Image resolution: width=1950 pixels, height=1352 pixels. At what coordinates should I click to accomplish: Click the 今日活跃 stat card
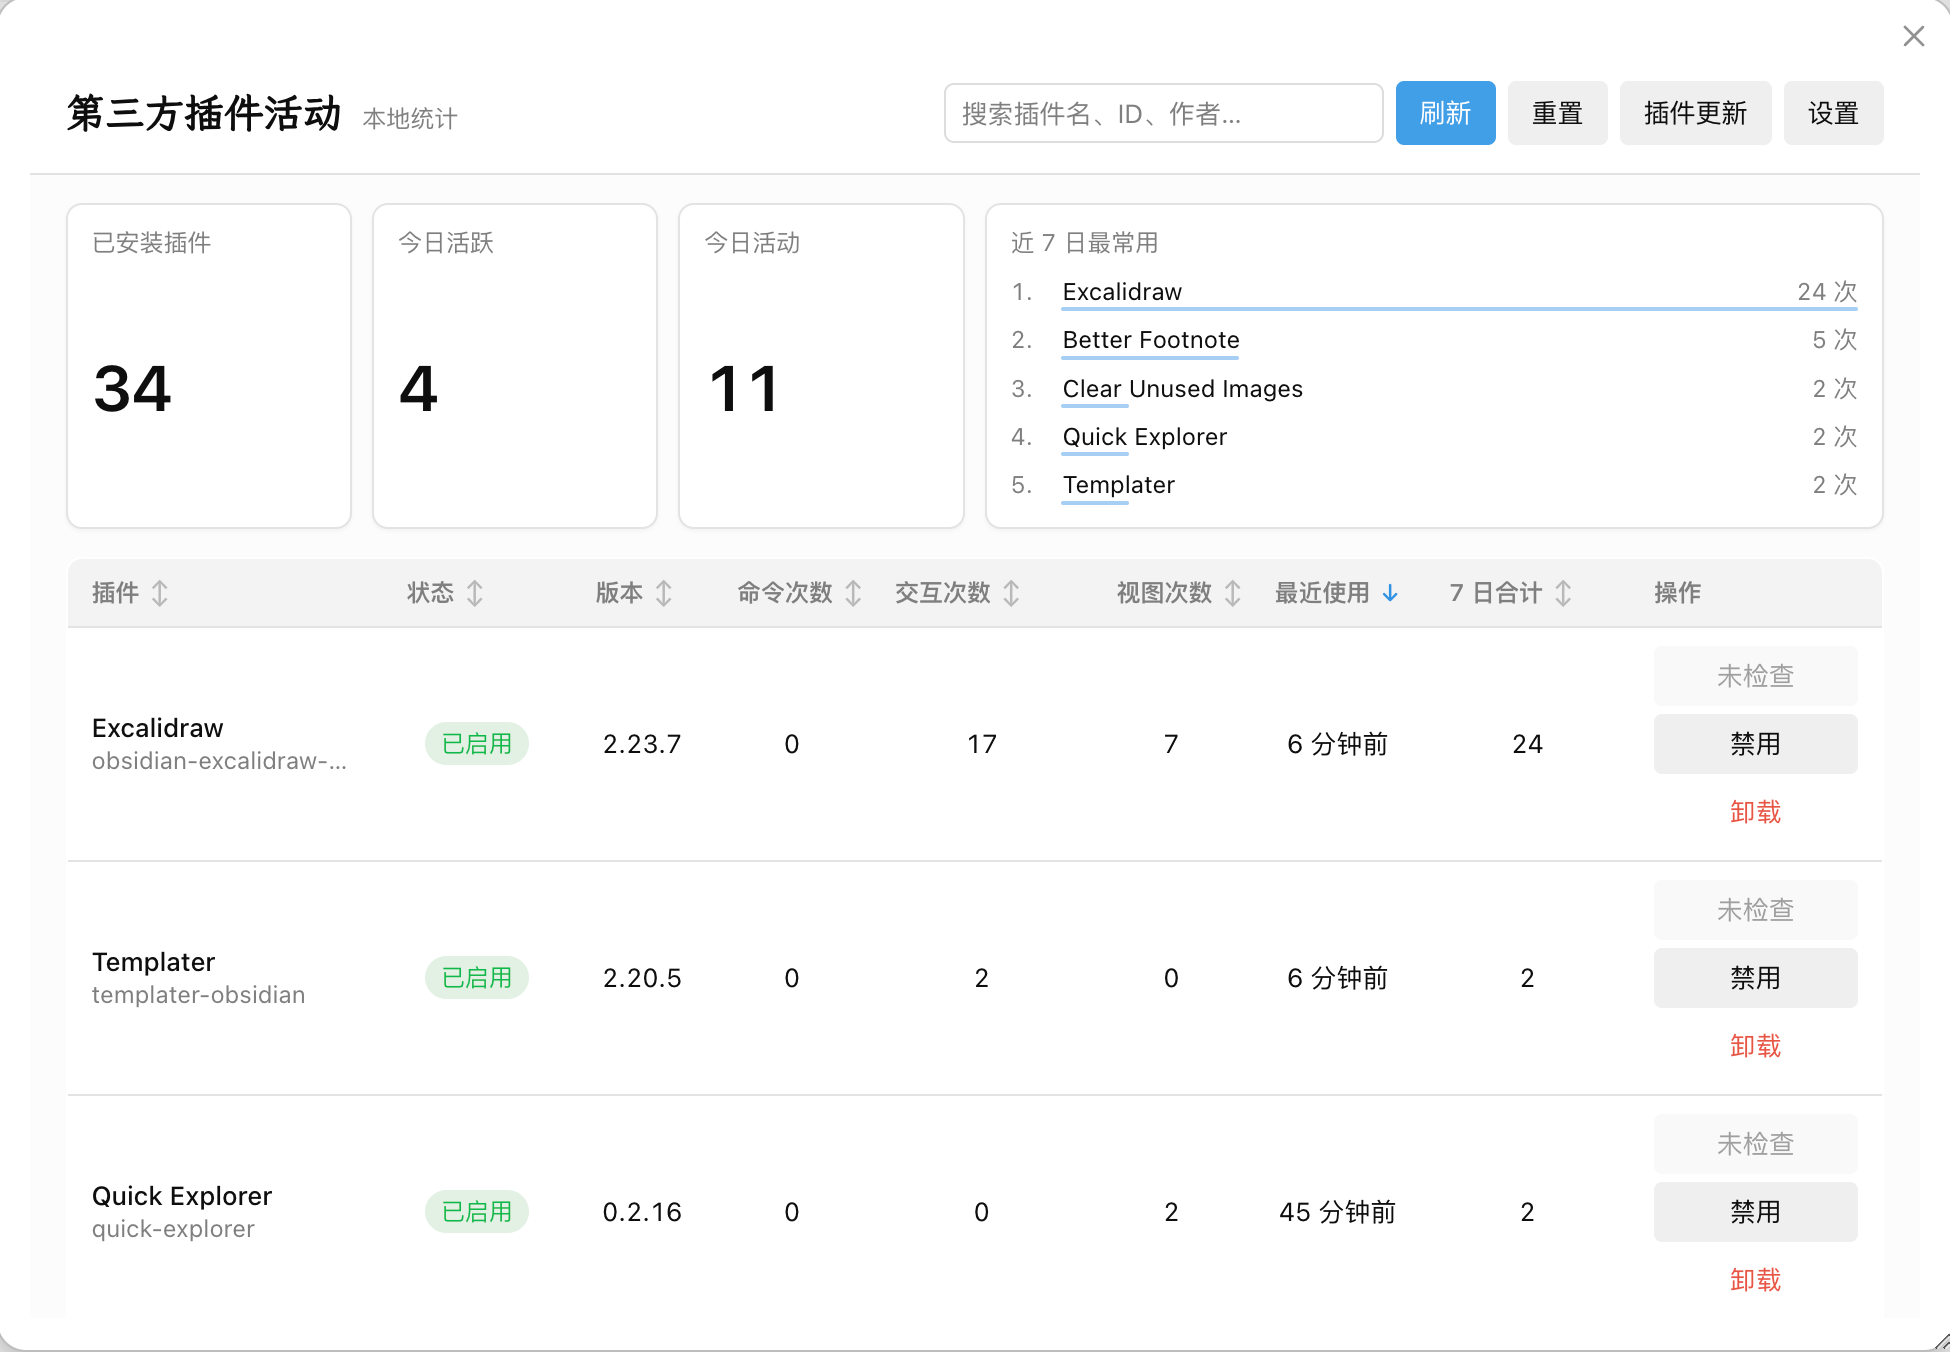coord(515,366)
